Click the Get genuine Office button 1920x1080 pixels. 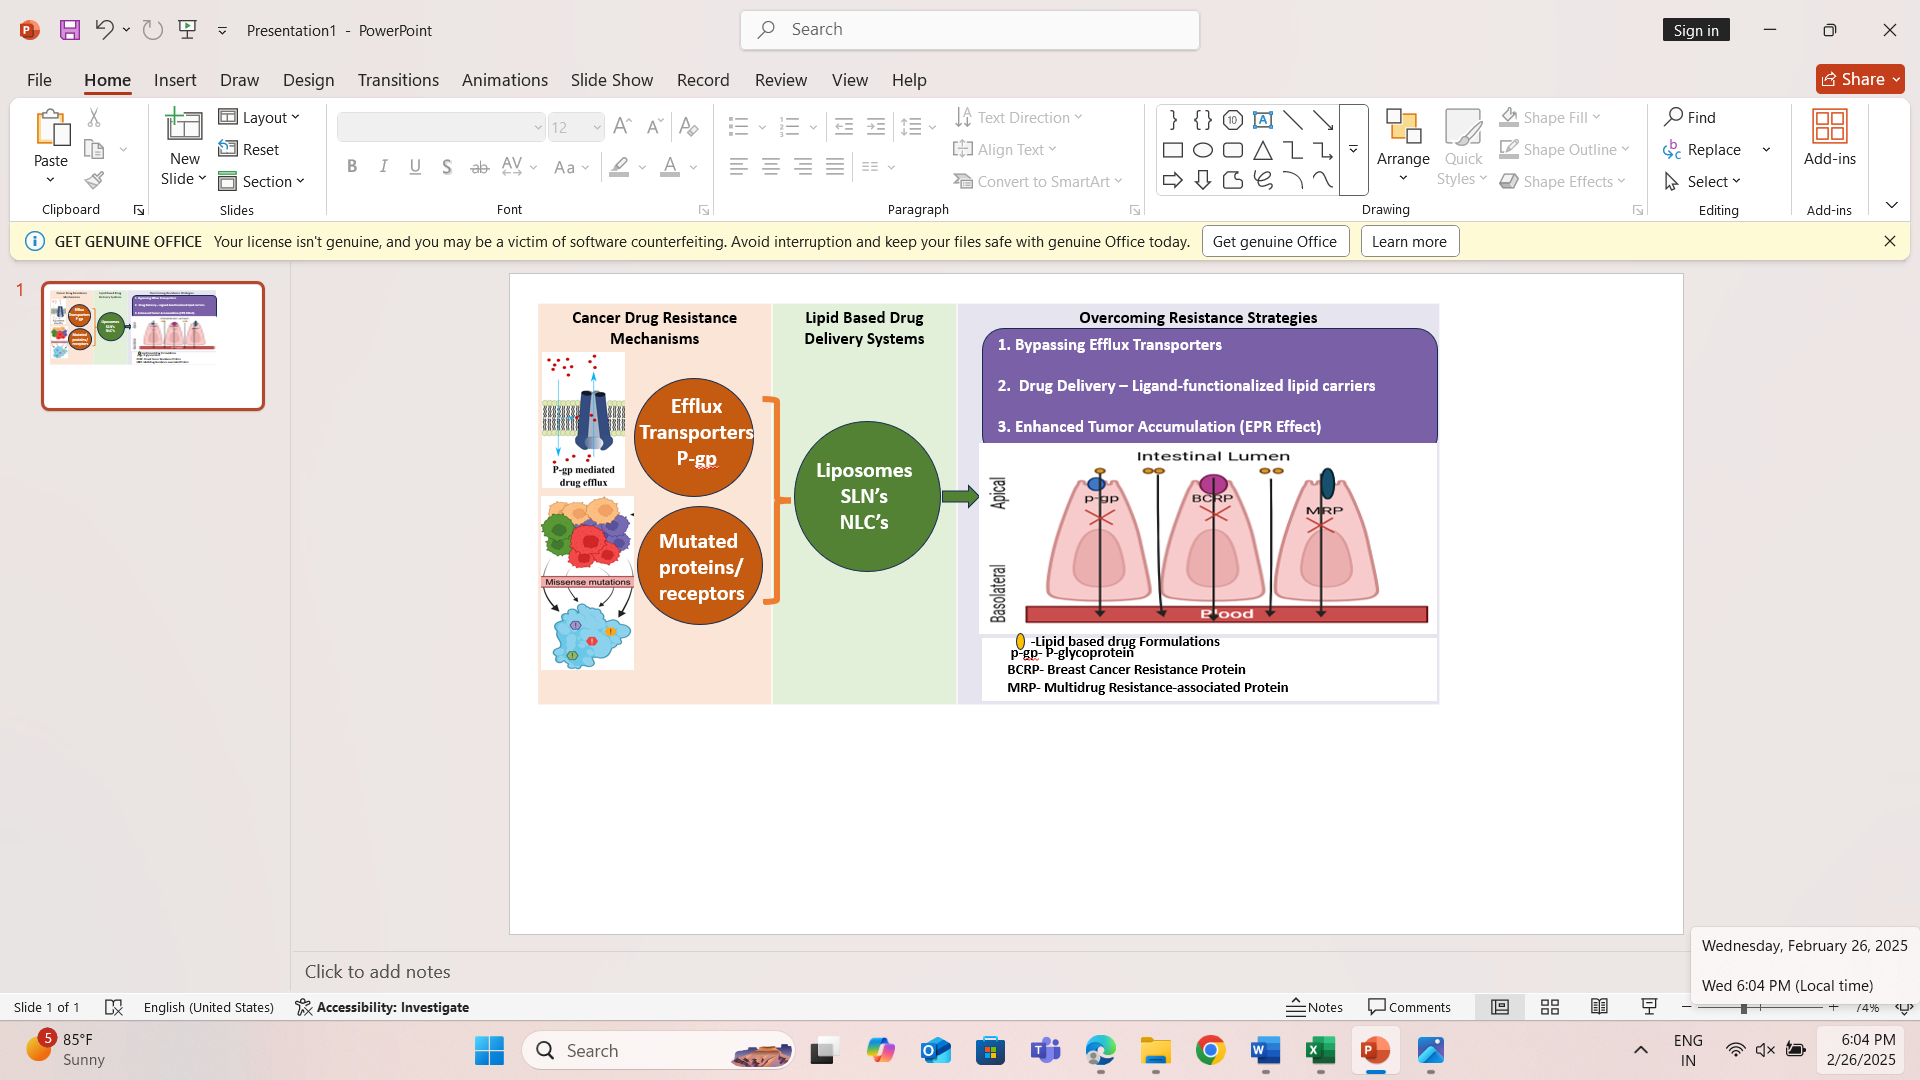1274,241
